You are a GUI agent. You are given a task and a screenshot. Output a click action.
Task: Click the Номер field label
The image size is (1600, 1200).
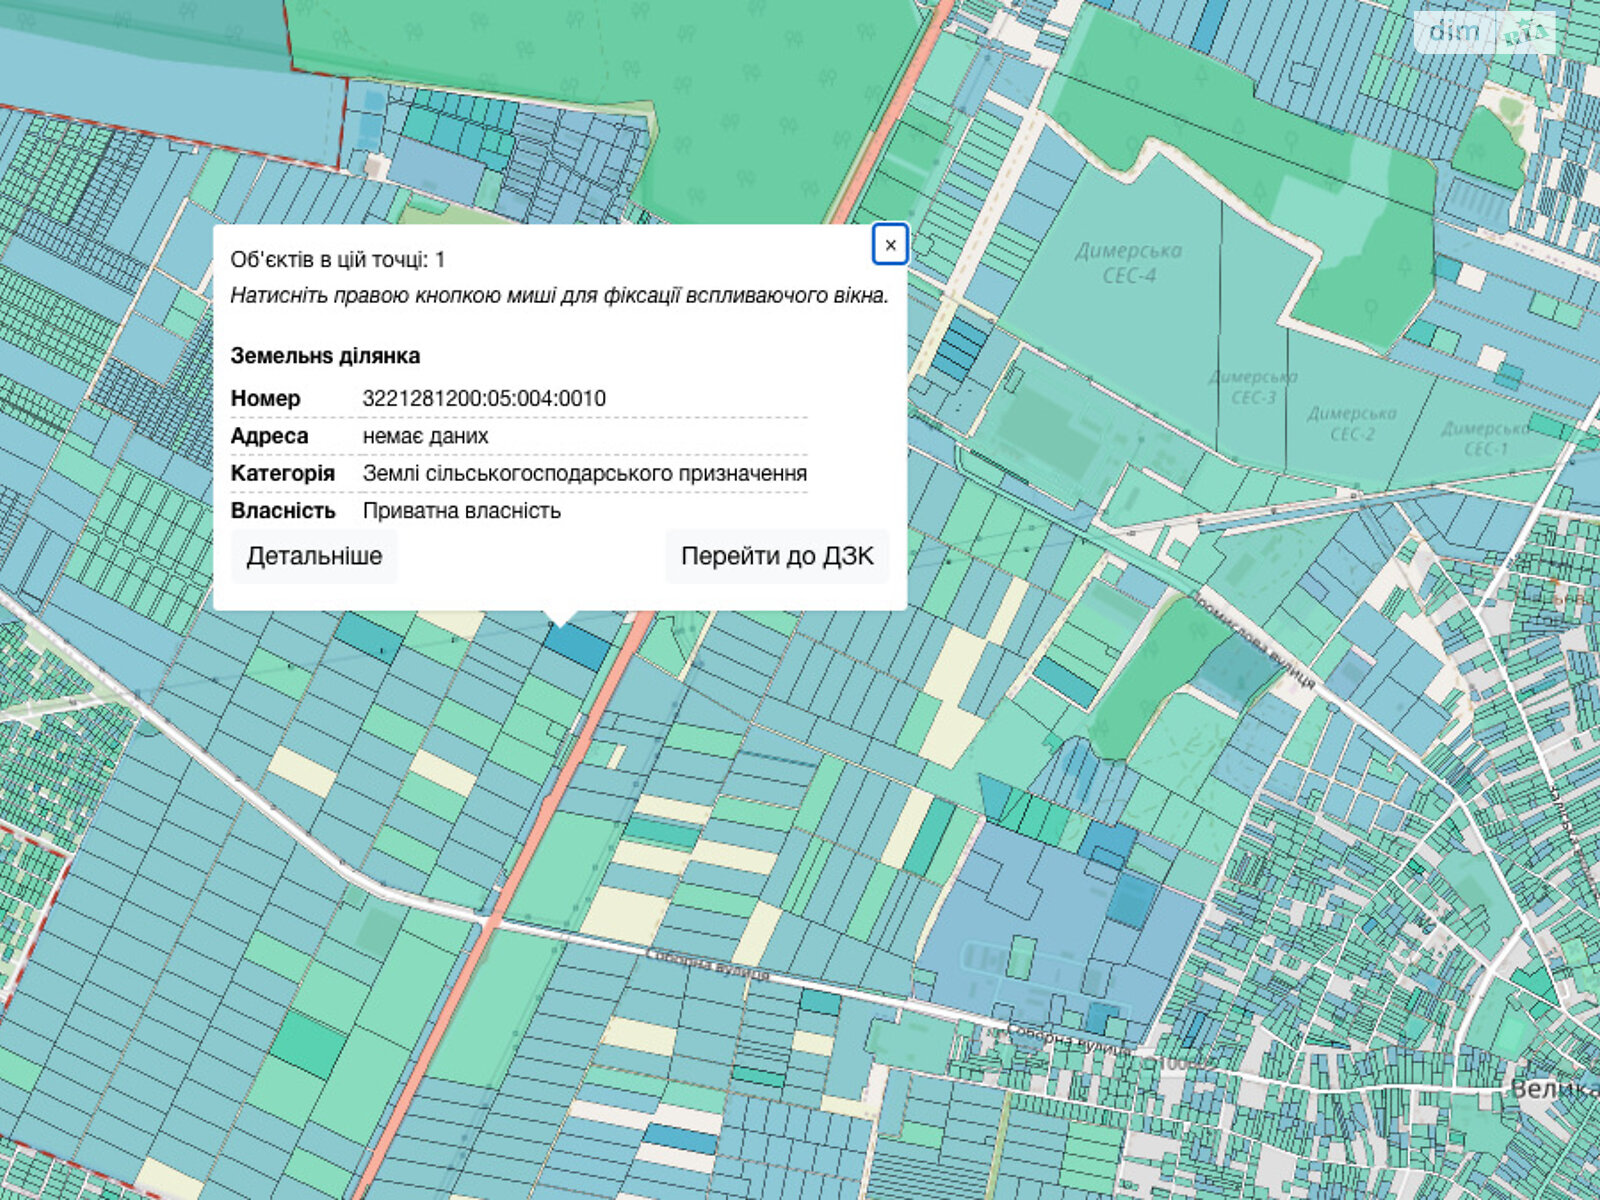[265, 398]
